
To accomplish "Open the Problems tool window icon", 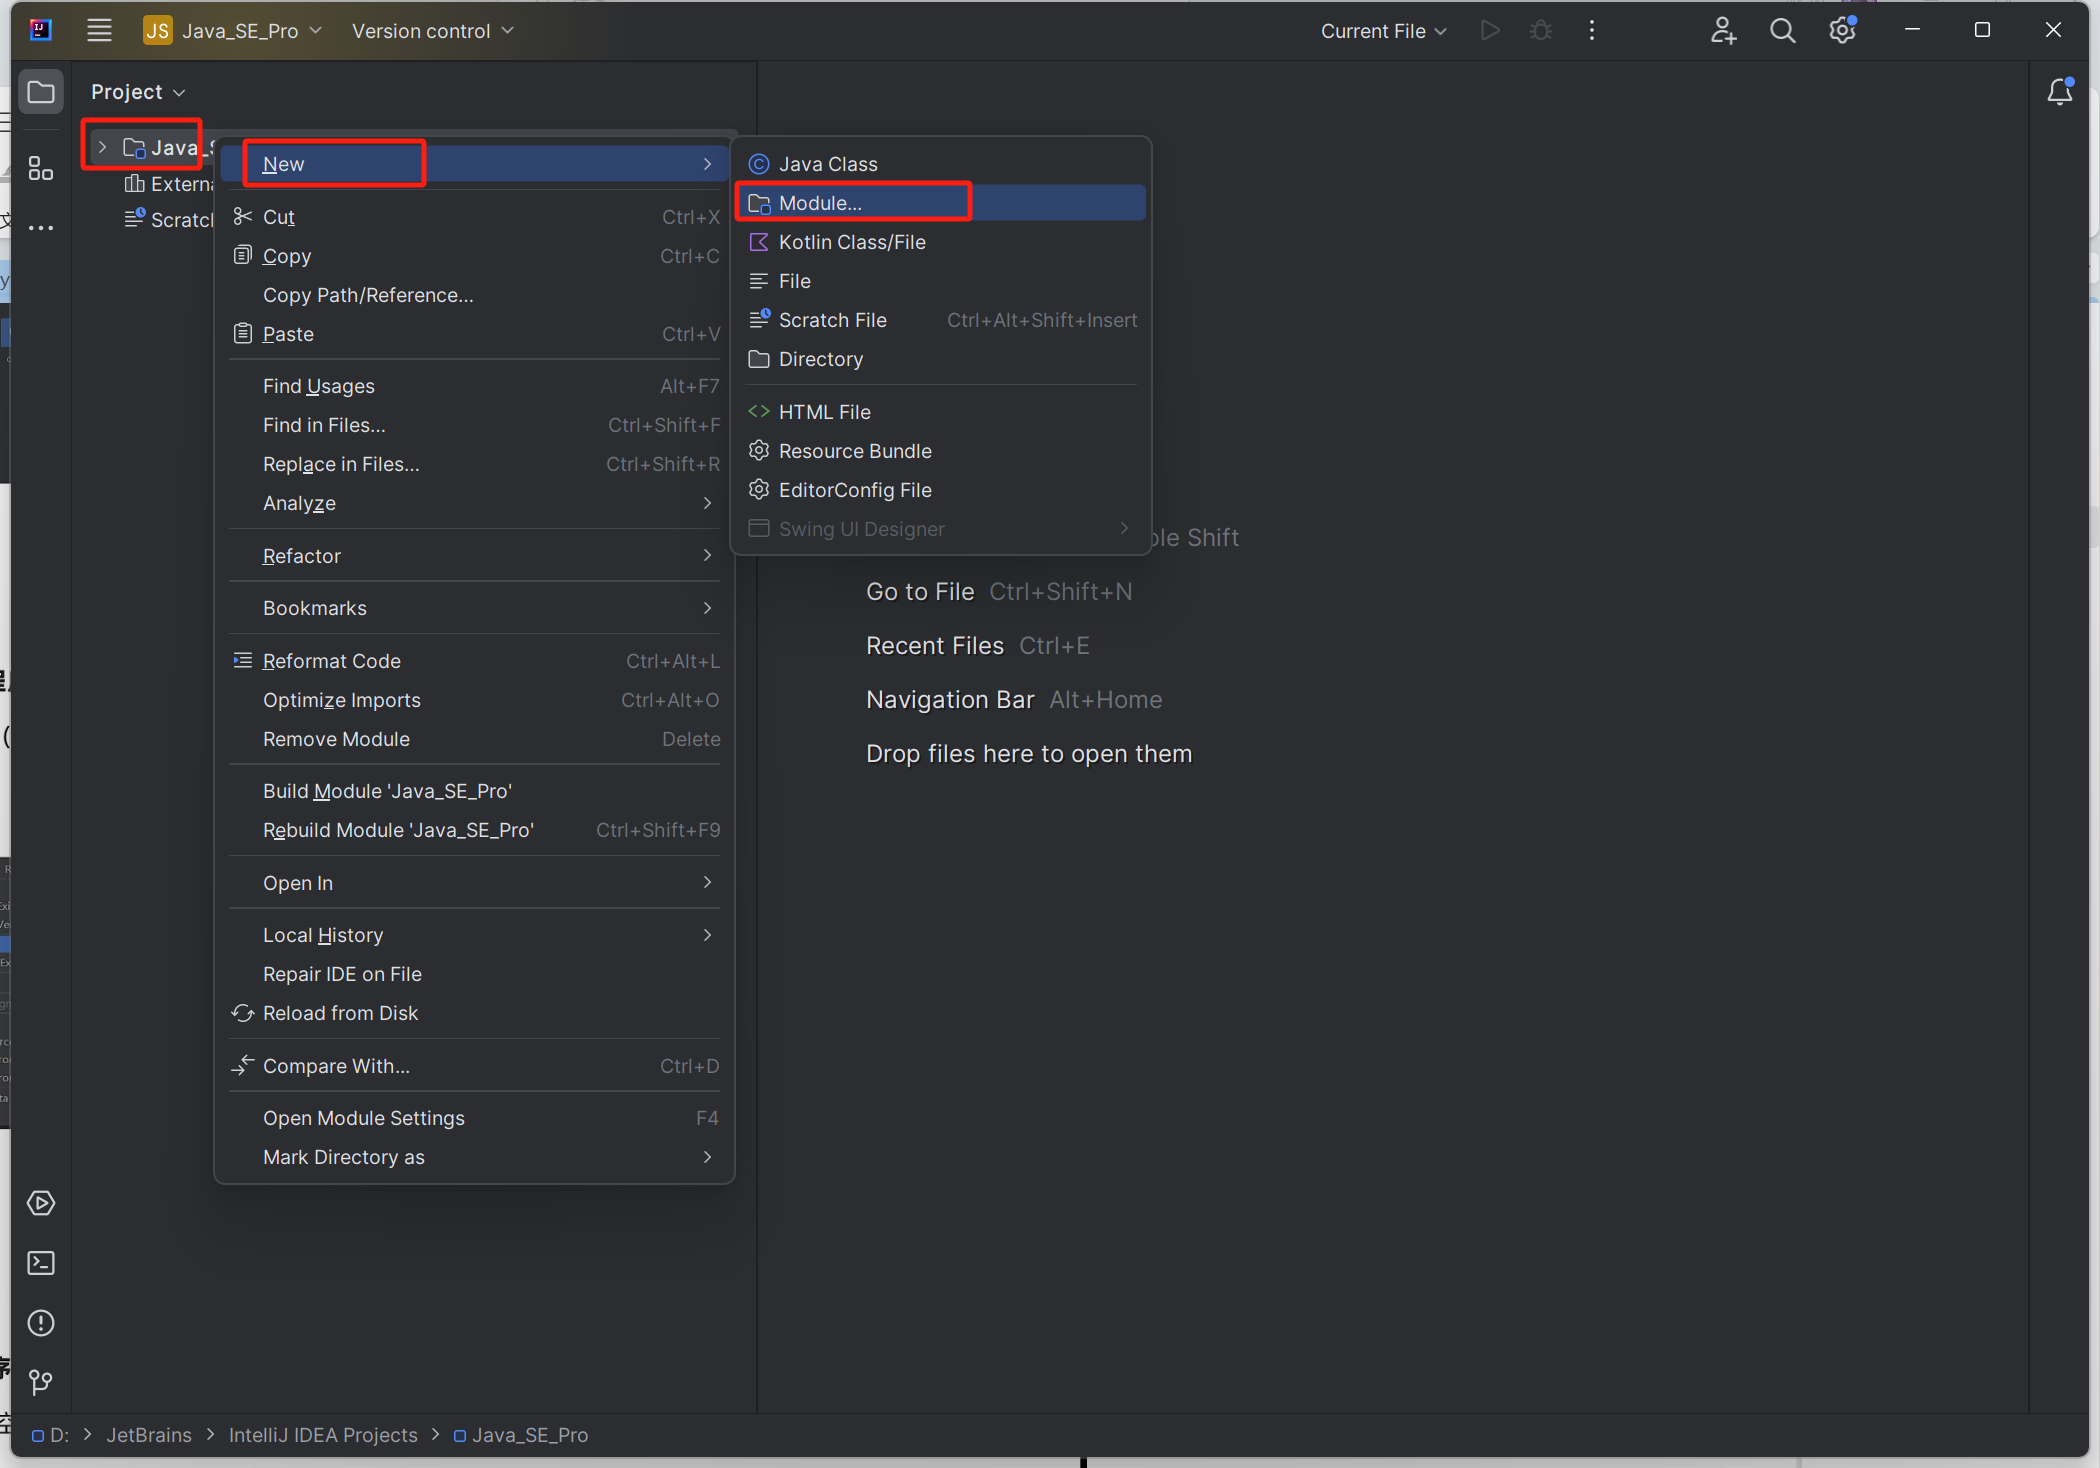I will pyautogui.click(x=41, y=1323).
